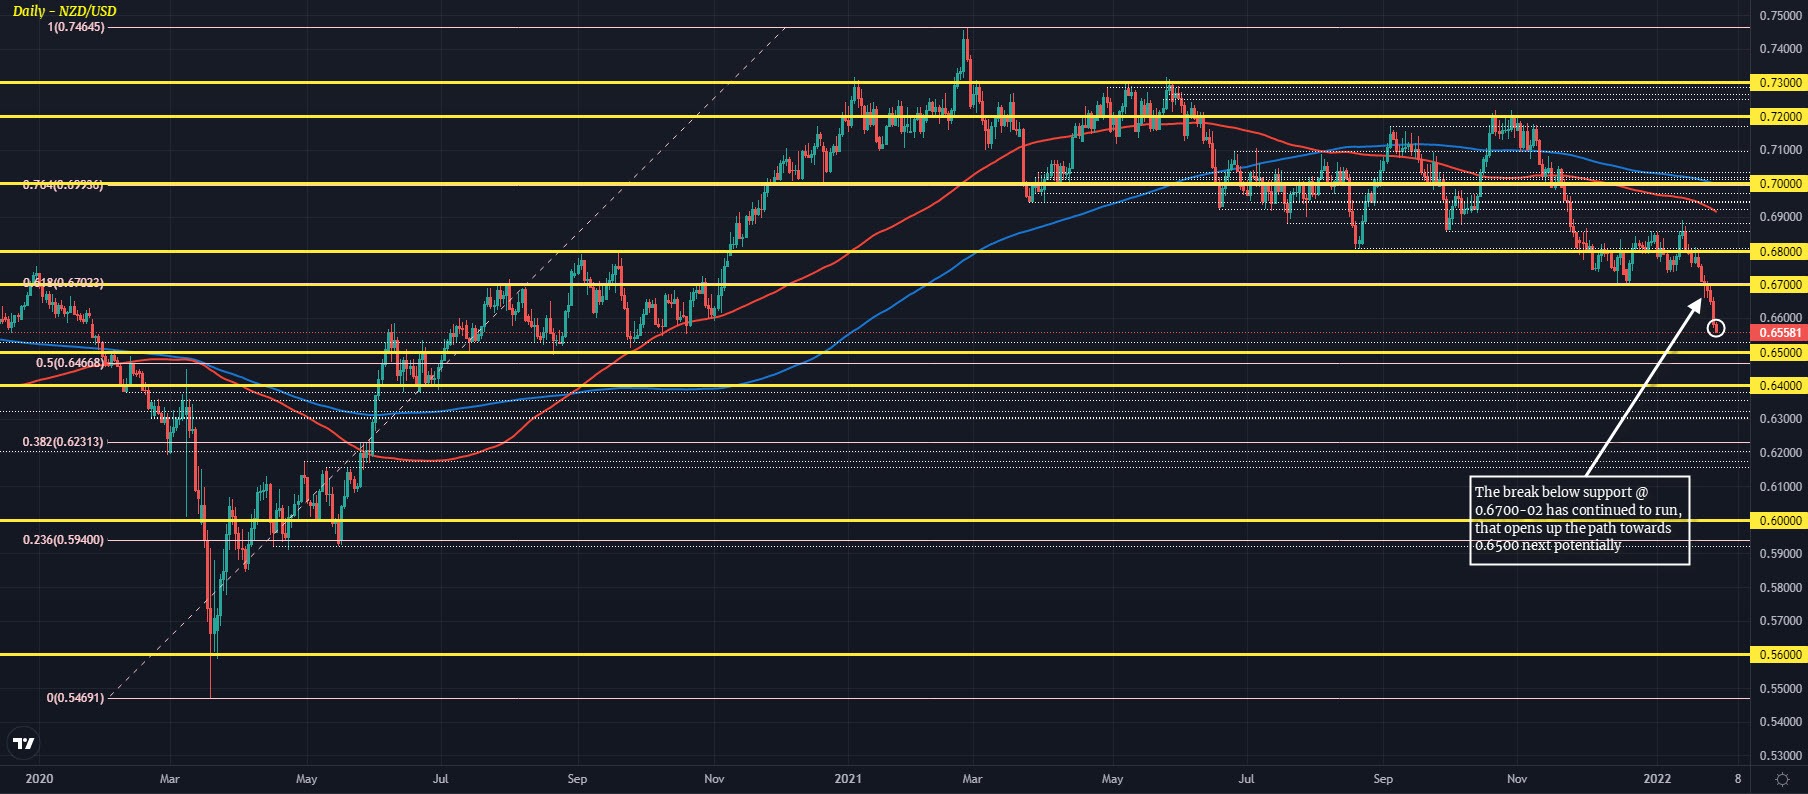This screenshot has width=1808, height=794.
Task: Click the Nov label next to 2022
Action: click(x=1517, y=778)
